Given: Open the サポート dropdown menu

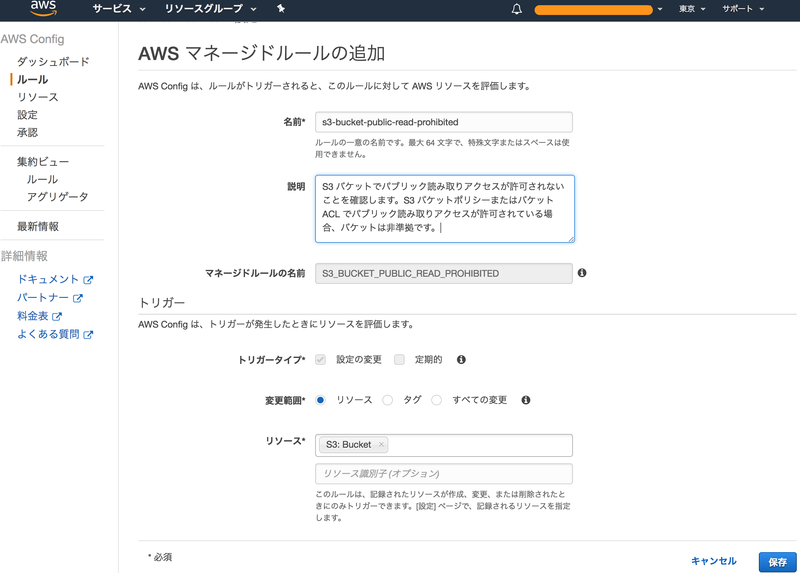Looking at the screenshot, I should coord(743,9).
